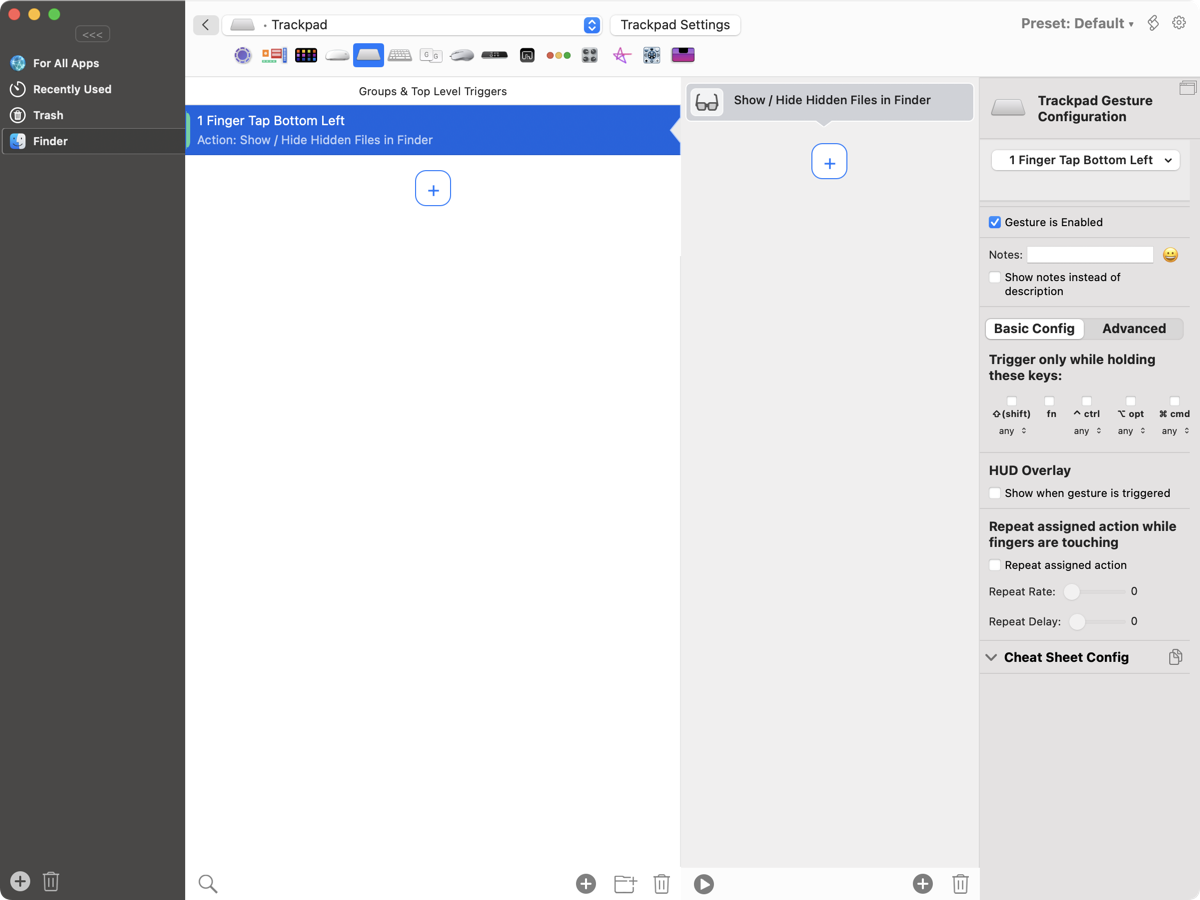This screenshot has height=900, width=1200.
Task: Click the Key Sequences 'G G' icon
Action: pyautogui.click(x=431, y=55)
